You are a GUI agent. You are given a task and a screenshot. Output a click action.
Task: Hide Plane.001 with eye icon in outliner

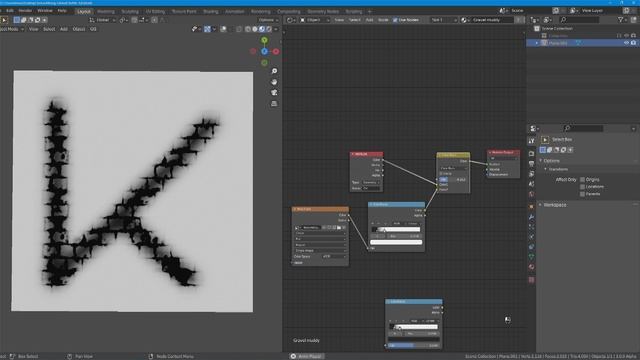pyautogui.click(x=626, y=43)
